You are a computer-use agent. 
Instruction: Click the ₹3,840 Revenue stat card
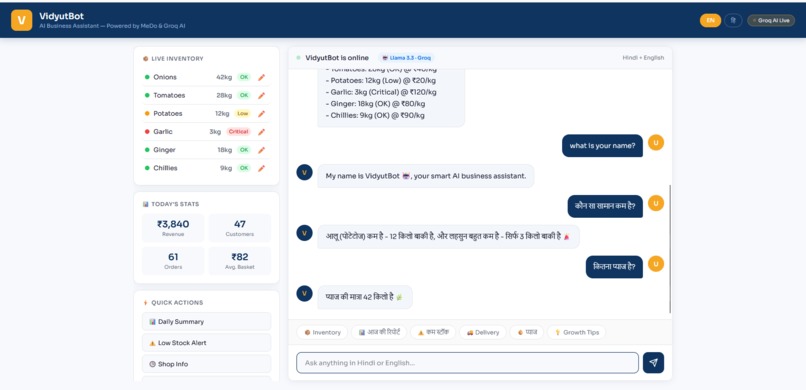[173, 228]
